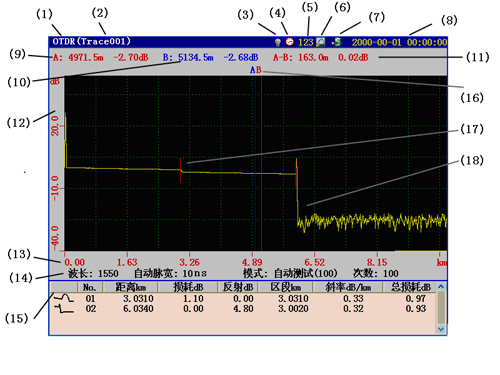Screen dimensions: 500x375
Task: Click the red B cursor label above graph
Action: point(259,70)
